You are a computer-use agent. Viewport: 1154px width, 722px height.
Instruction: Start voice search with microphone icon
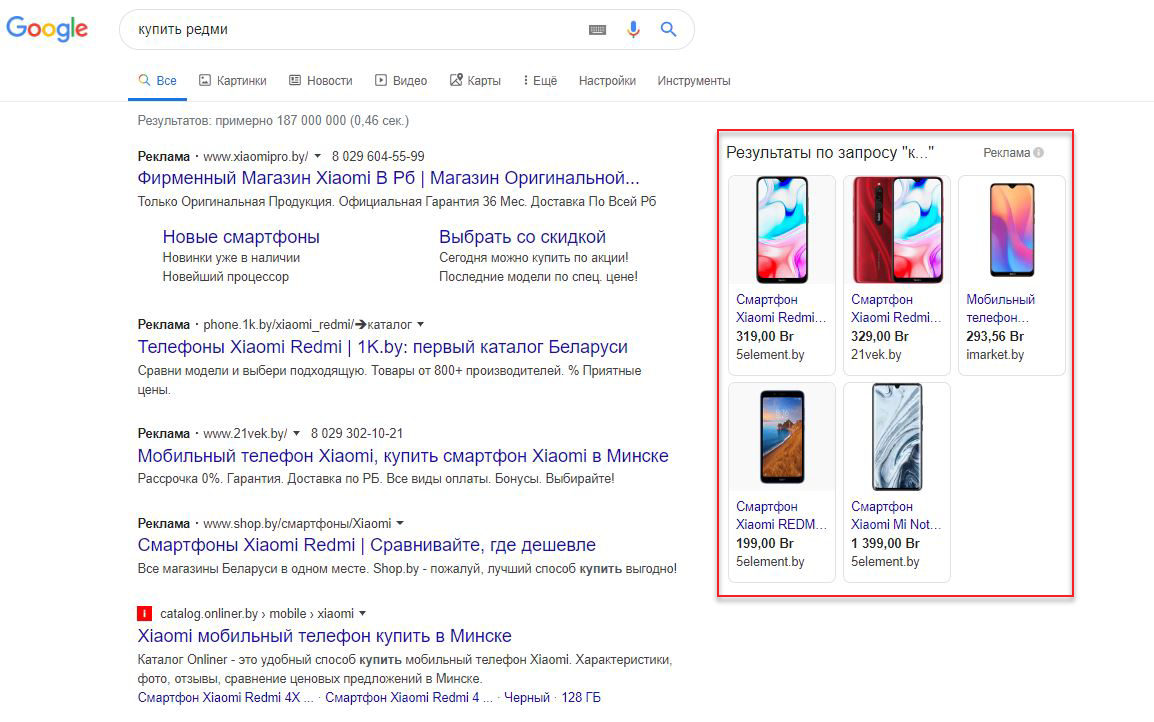(633, 30)
